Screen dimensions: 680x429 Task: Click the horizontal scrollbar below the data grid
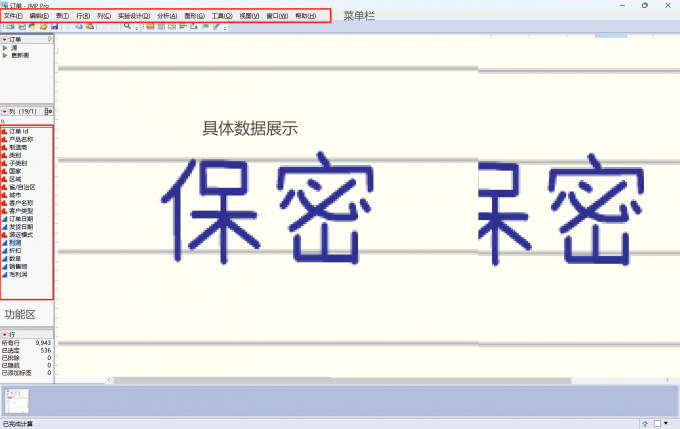pyautogui.click(x=300, y=380)
